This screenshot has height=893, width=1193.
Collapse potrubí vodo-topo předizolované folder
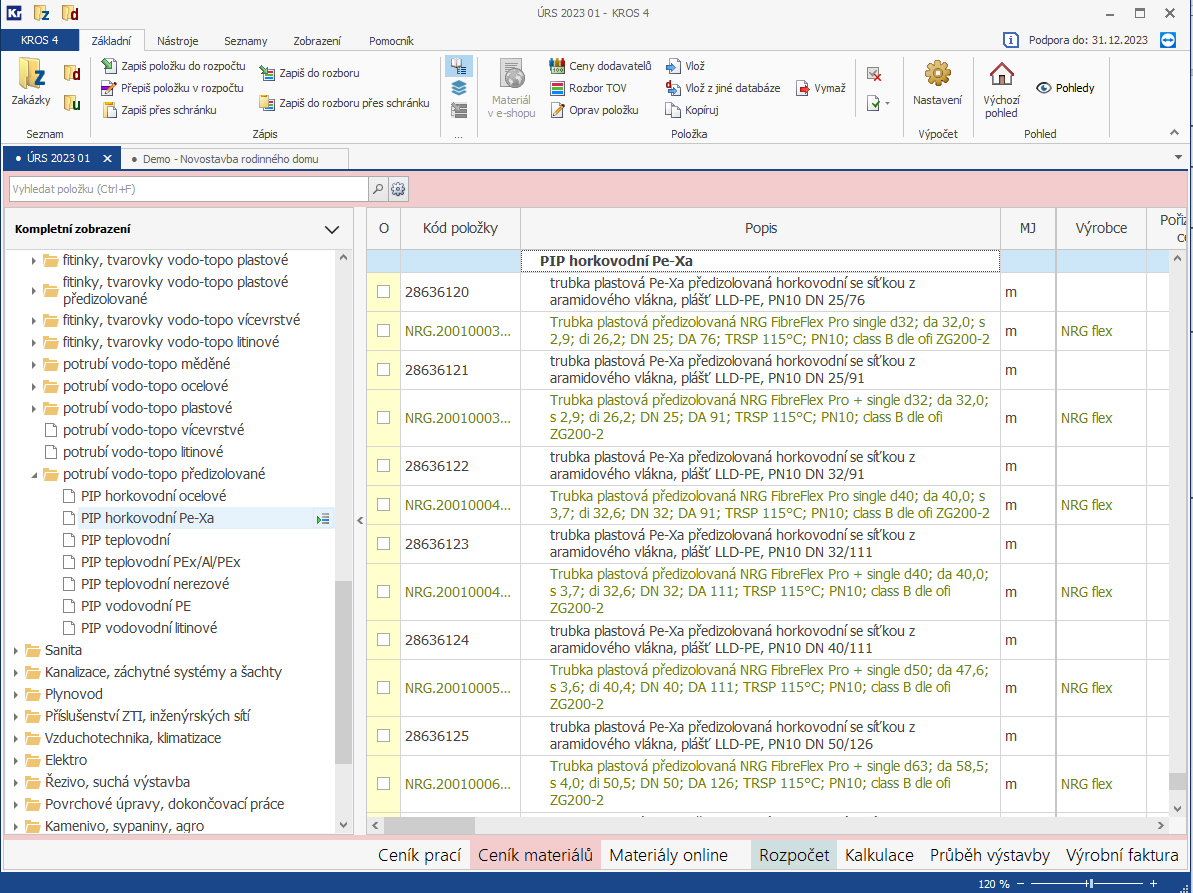point(34,475)
